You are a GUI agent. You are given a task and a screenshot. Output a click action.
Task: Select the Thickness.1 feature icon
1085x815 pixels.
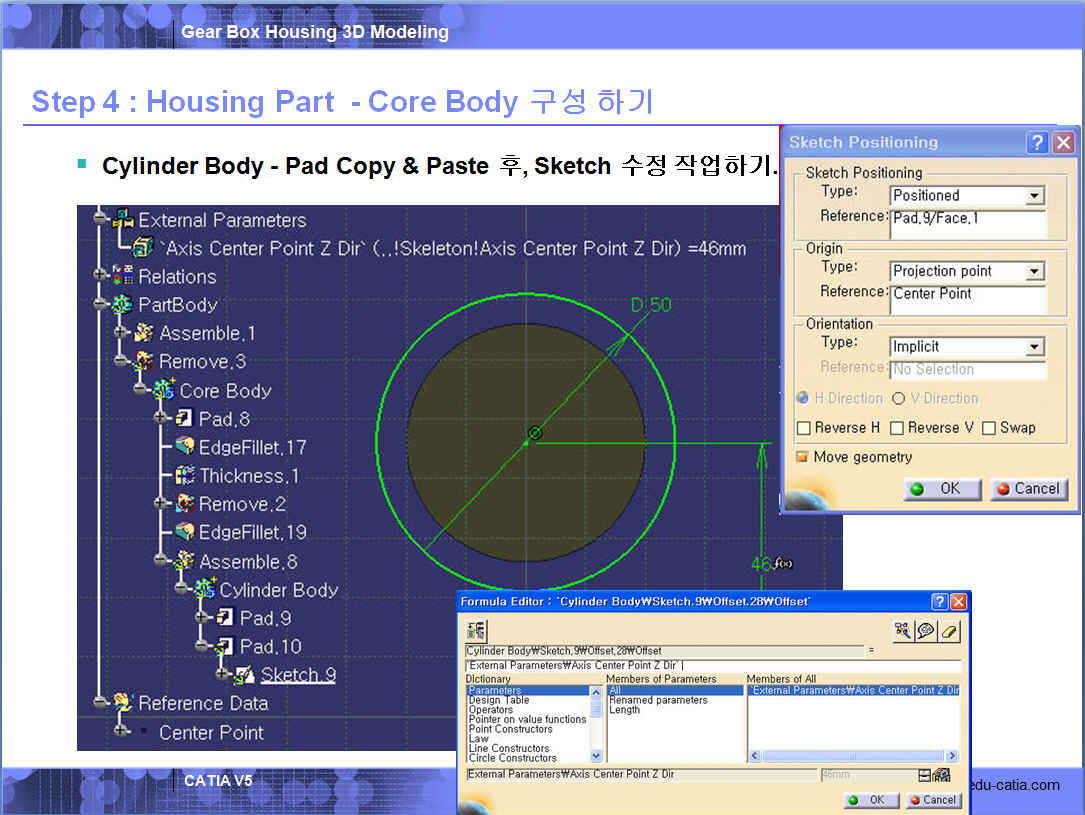[184, 476]
